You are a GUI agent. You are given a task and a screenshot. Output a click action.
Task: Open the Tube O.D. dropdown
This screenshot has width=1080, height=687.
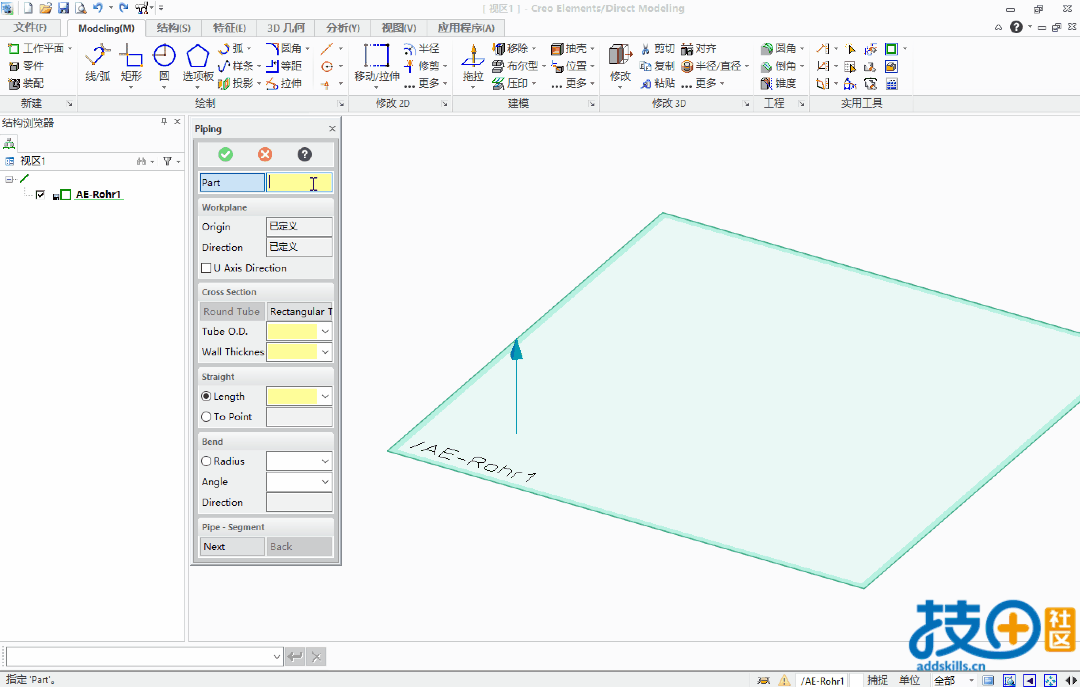(x=325, y=331)
